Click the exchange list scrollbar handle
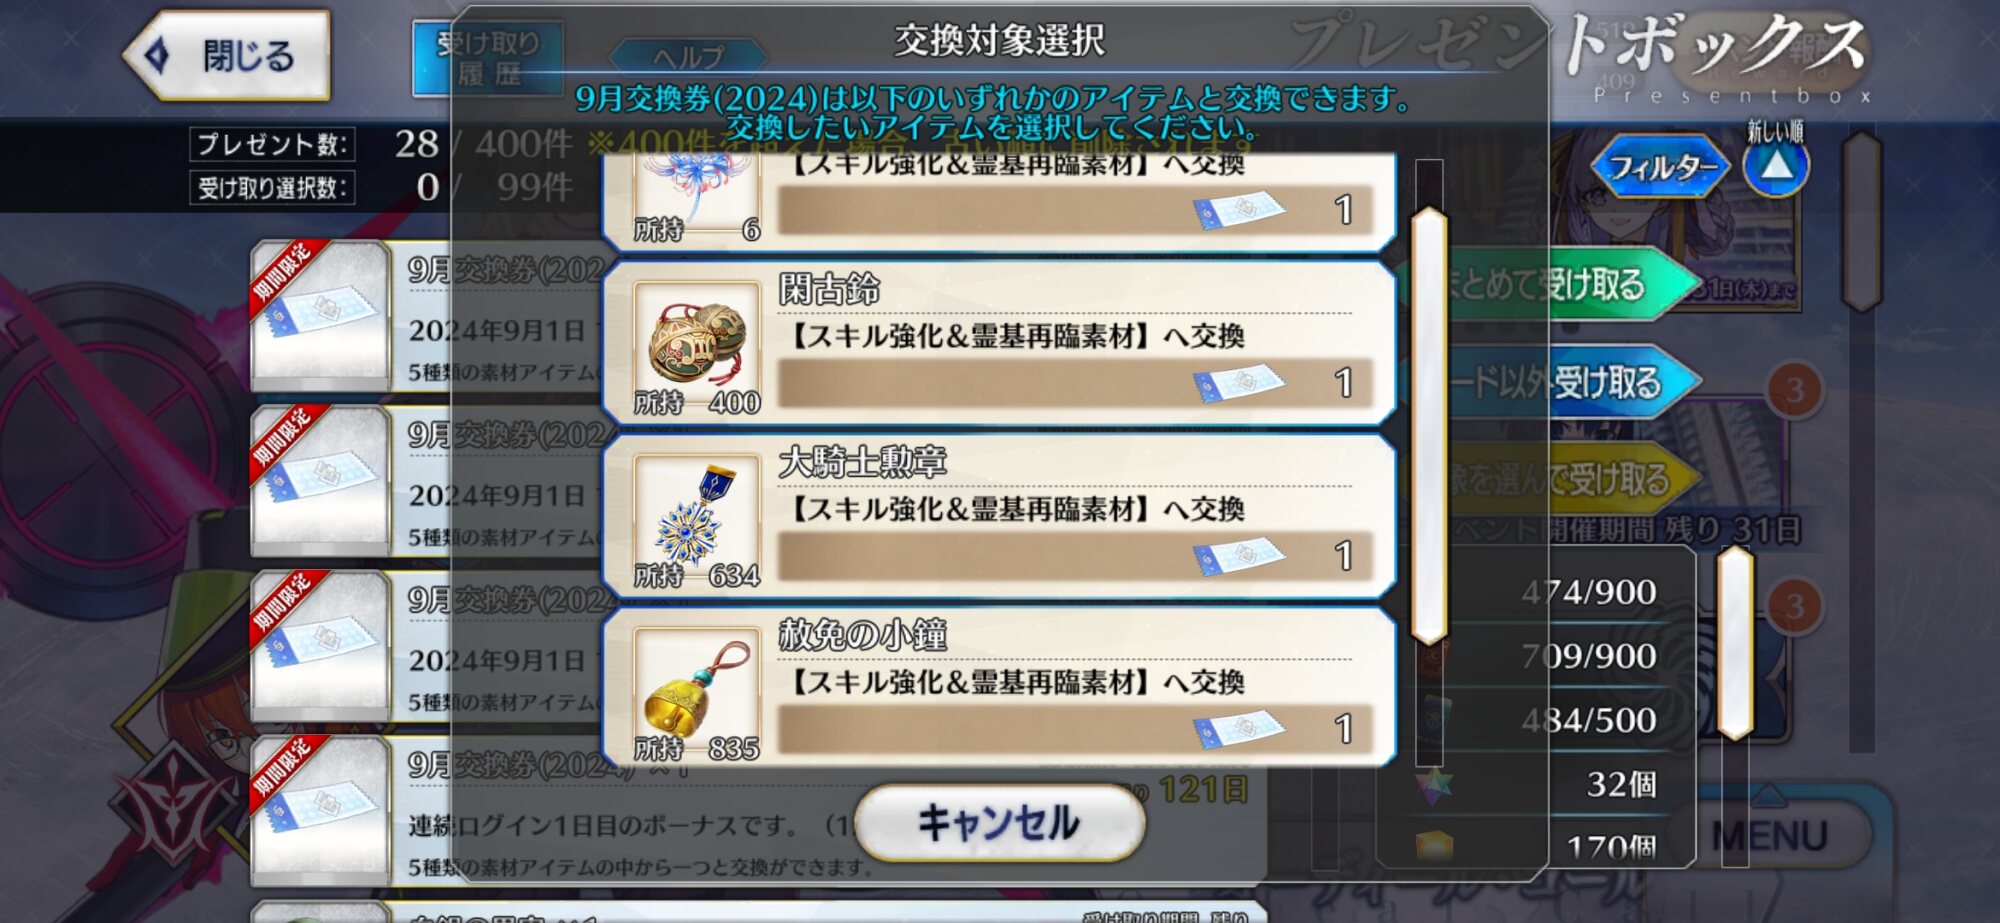Image resolution: width=2000 pixels, height=923 pixels. pyautogui.click(x=1429, y=425)
